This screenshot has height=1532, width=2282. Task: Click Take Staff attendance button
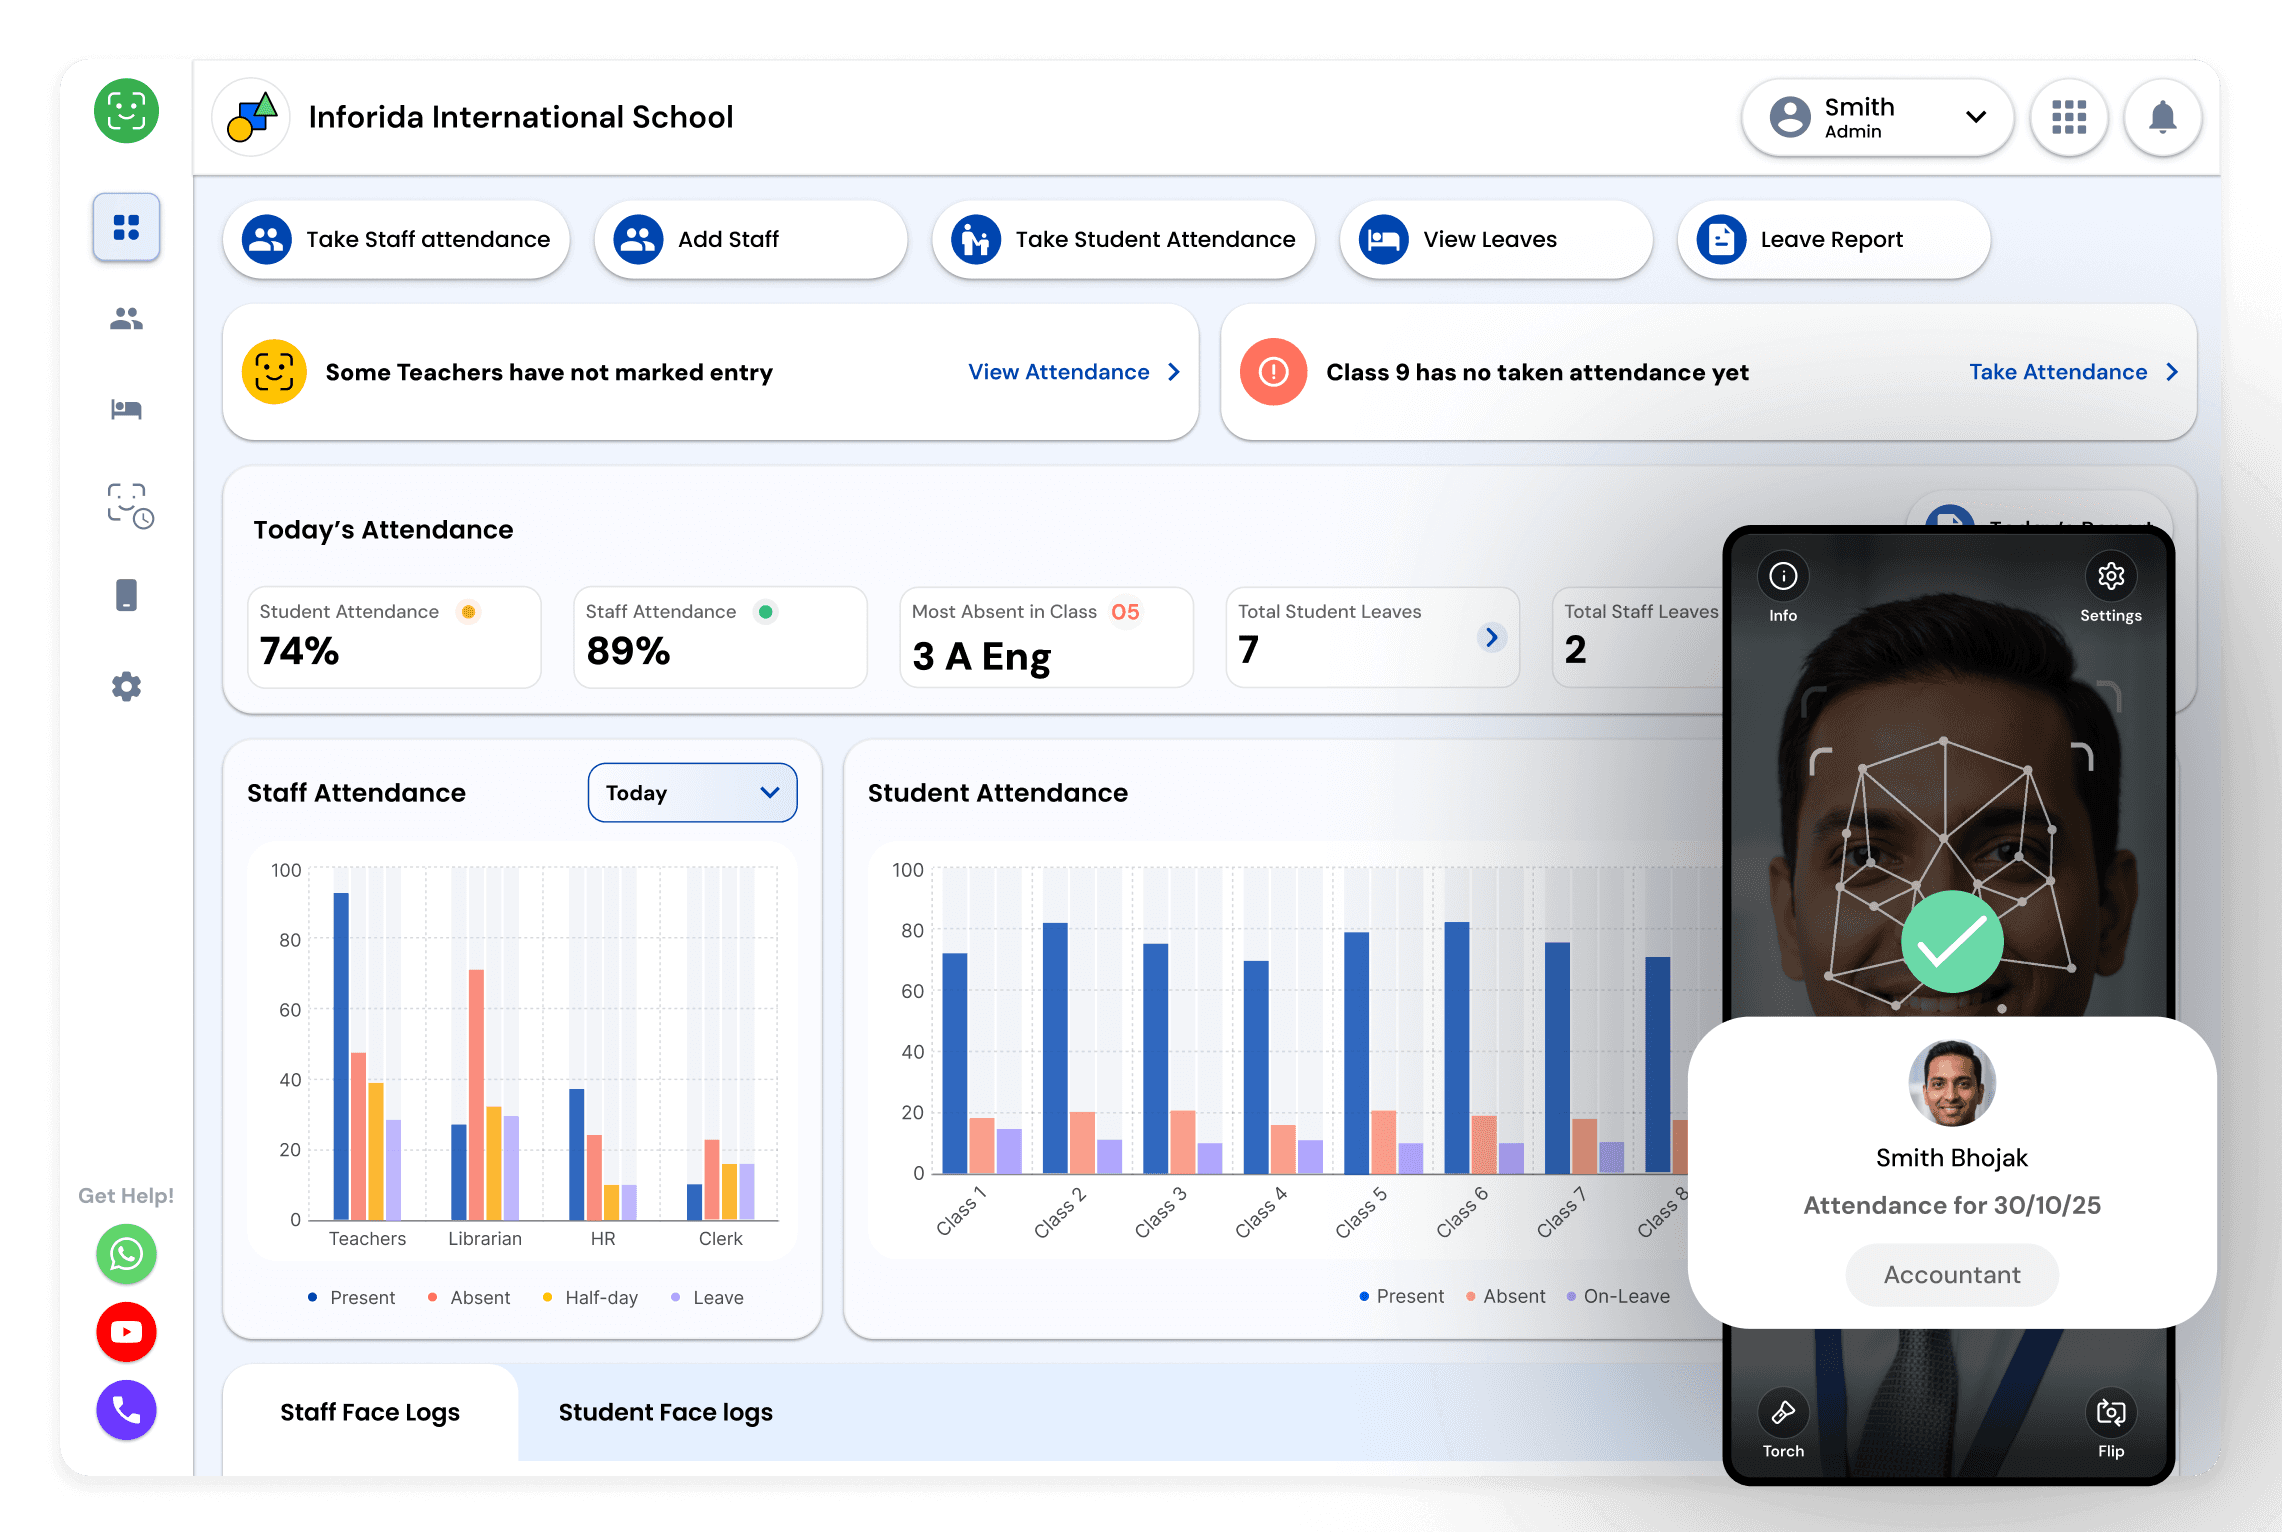[397, 240]
